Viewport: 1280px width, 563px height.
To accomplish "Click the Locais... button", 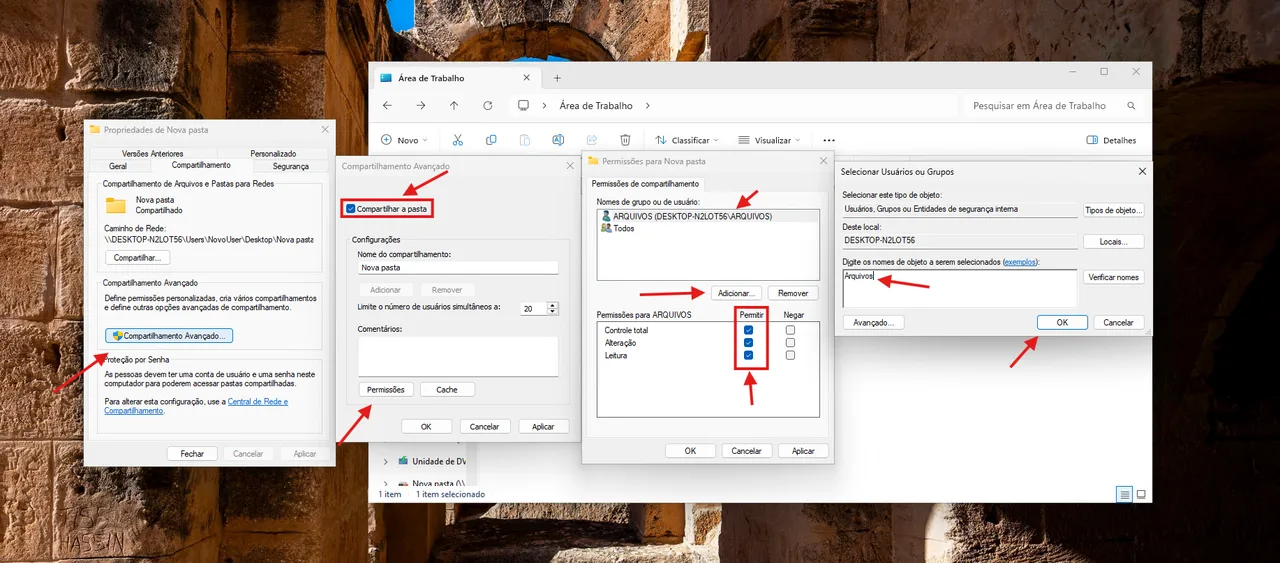I will click(x=1114, y=241).
